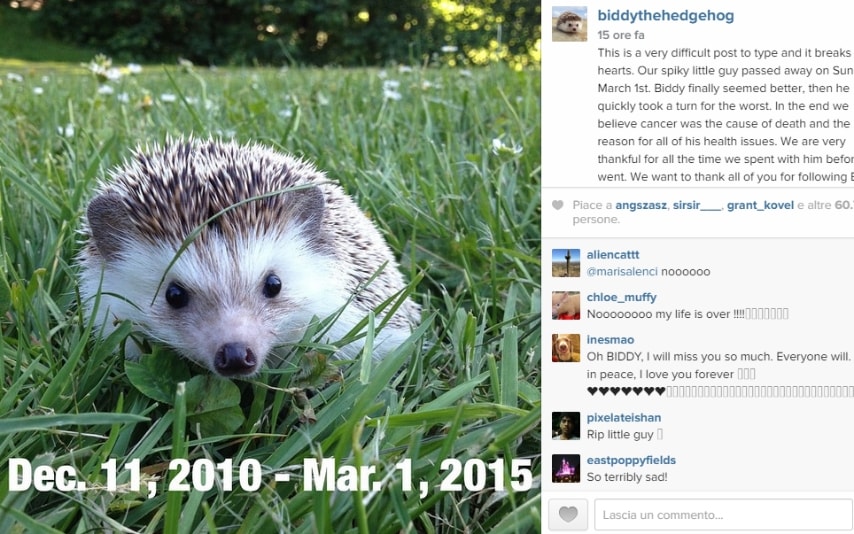Viewport: 854px width, 534px height.
Task: Click the pixelateishan commenter name
Action: click(x=624, y=417)
